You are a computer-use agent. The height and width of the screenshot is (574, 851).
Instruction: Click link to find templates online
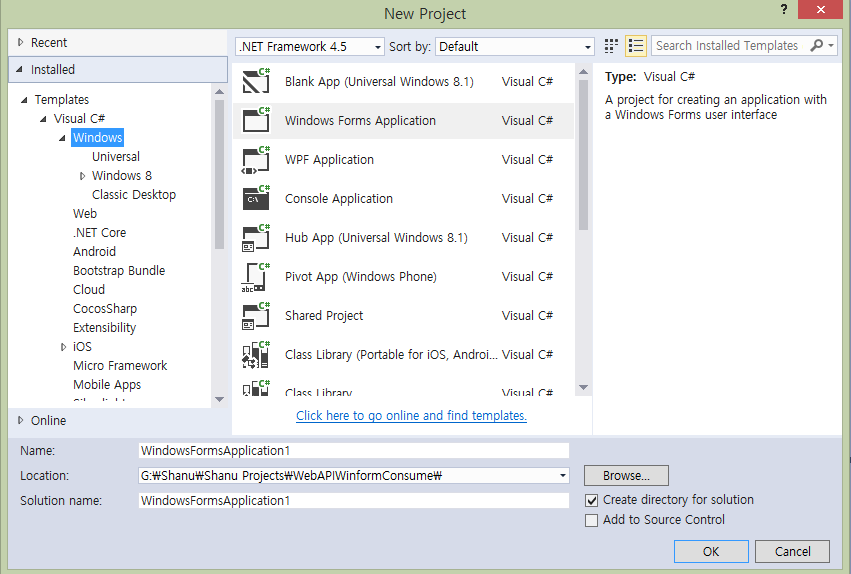[411, 416]
